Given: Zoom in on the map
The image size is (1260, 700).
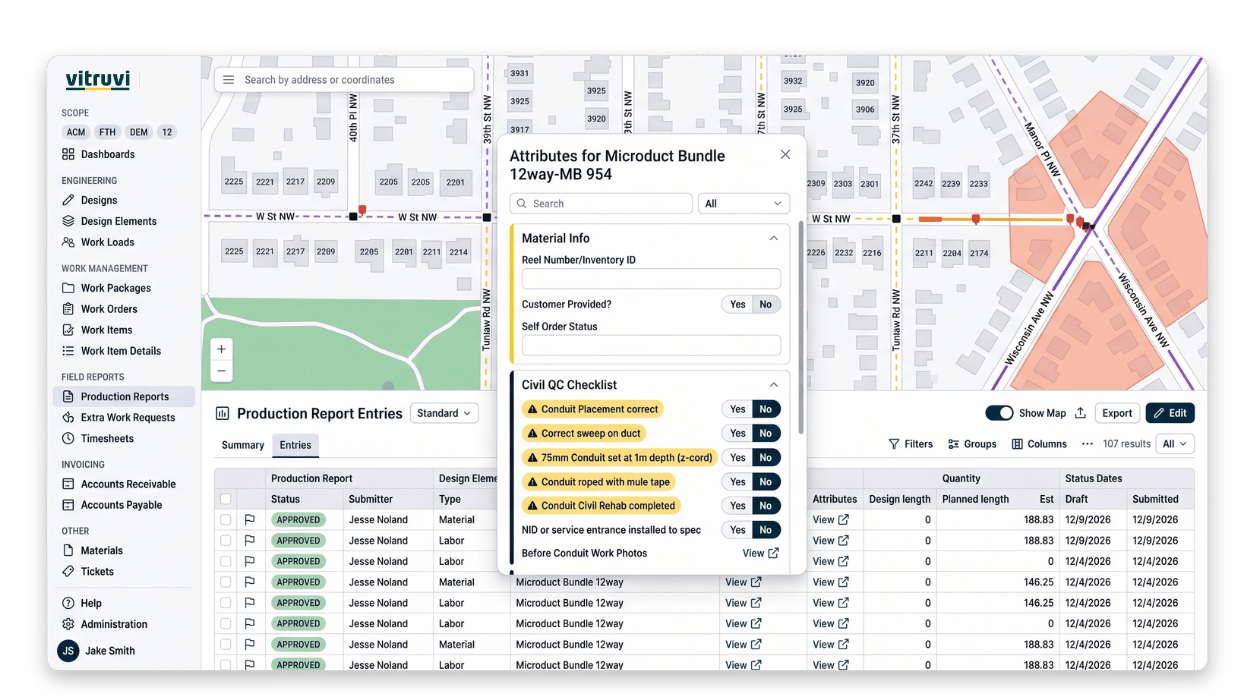Looking at the screenshot, I should pos(221,349).
